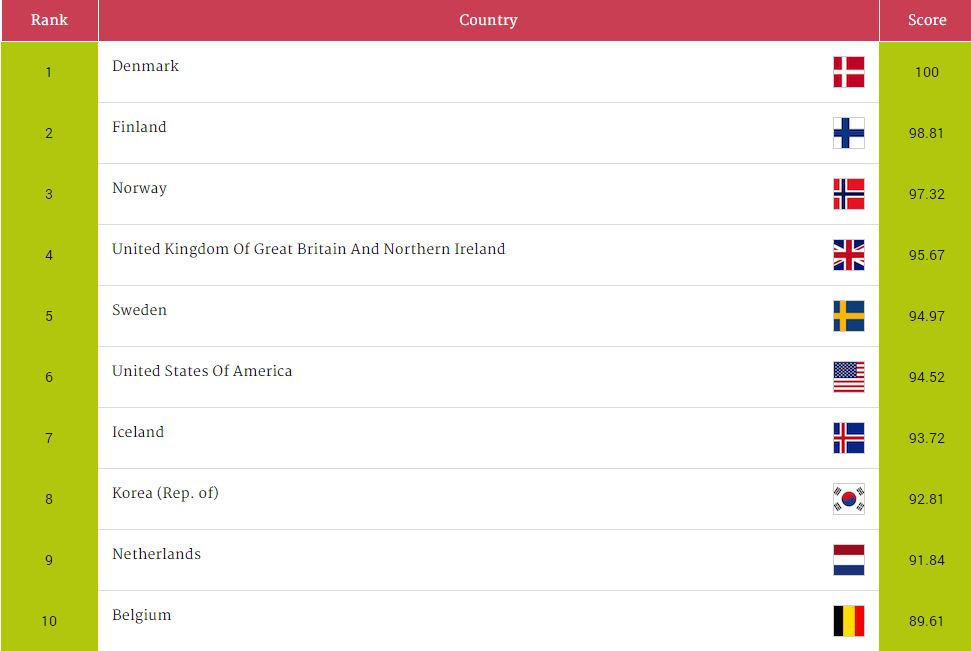Screen dimensions: 971x651
Task: Click the United States flag icon
Action: [x=848, y=377]
